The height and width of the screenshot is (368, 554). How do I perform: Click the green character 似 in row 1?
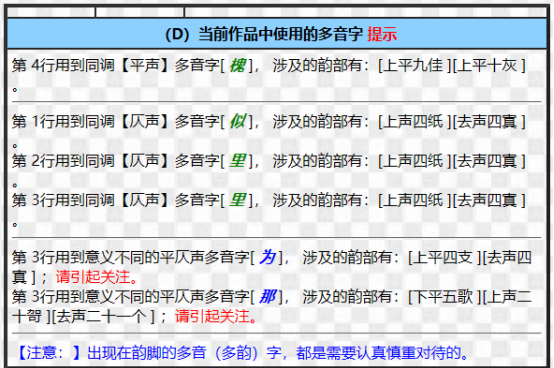click(x=237, y=121)
